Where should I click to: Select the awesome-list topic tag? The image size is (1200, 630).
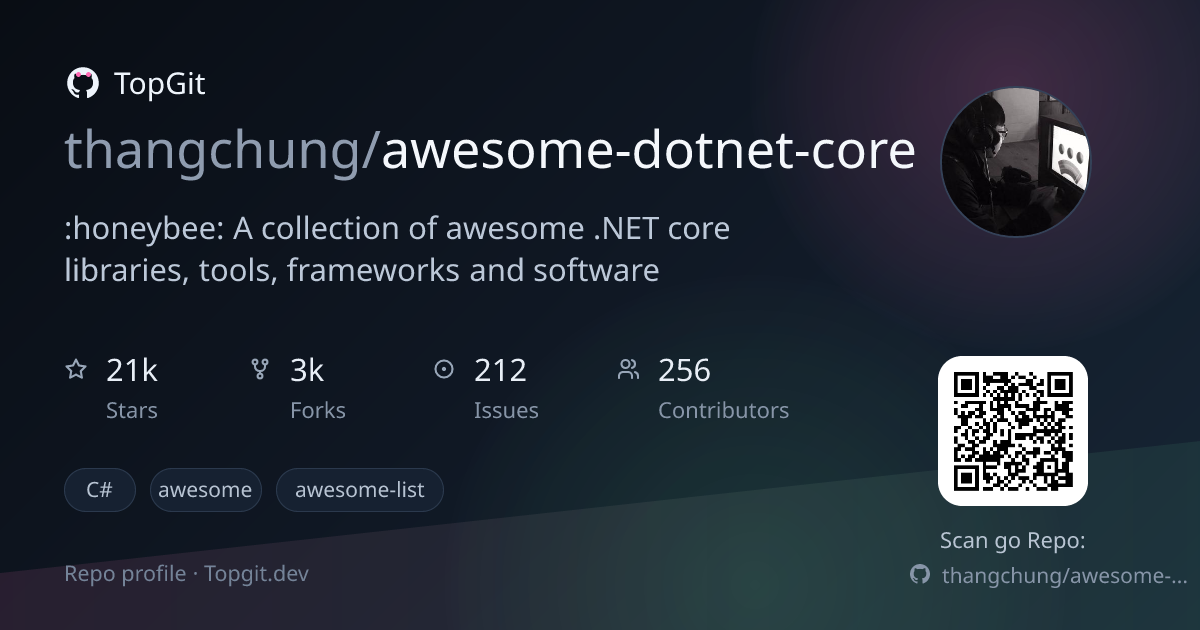point(359,490)
